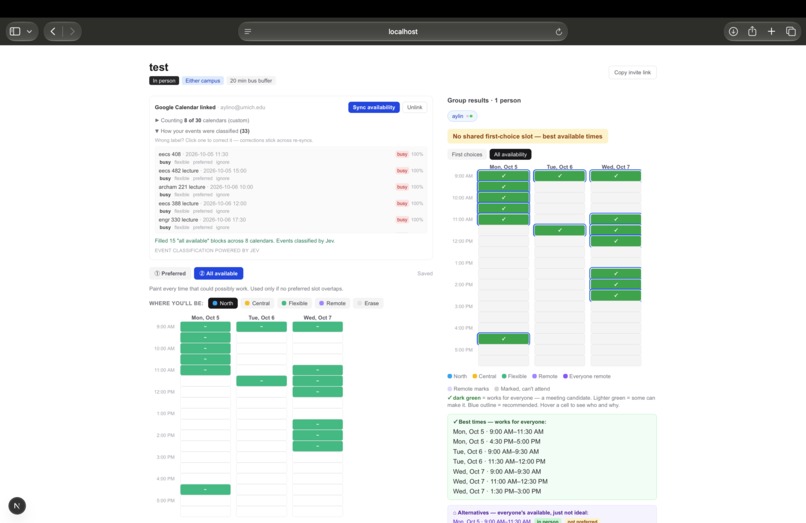Click busy badge on eecs 408 row

click(402, 154)
